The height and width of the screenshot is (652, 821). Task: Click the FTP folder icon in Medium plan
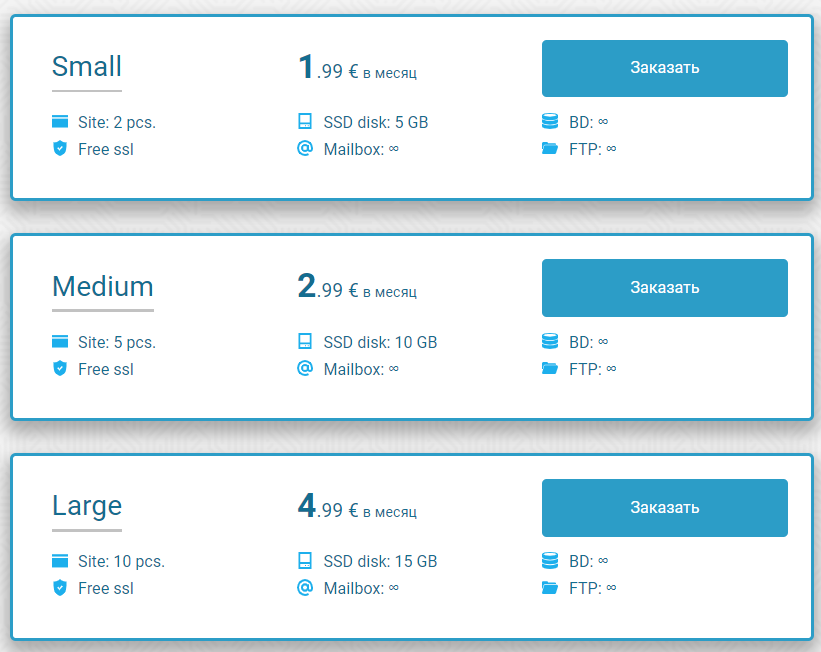(549, 368)
